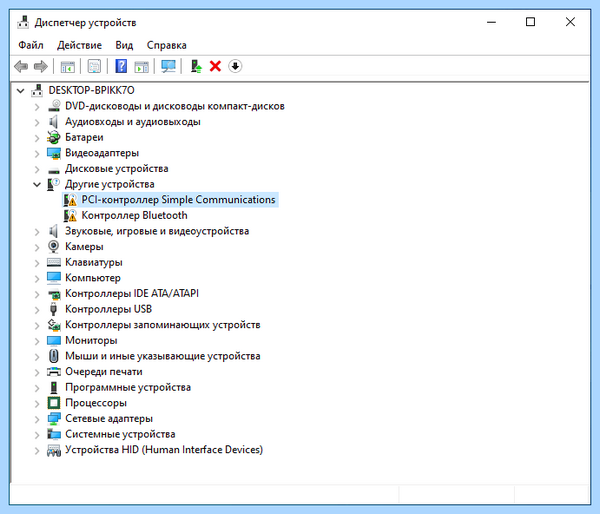Screen dimensions: 600x514
Task: Click the red X Uninstall device icon
Action: [x=215, y=67]
